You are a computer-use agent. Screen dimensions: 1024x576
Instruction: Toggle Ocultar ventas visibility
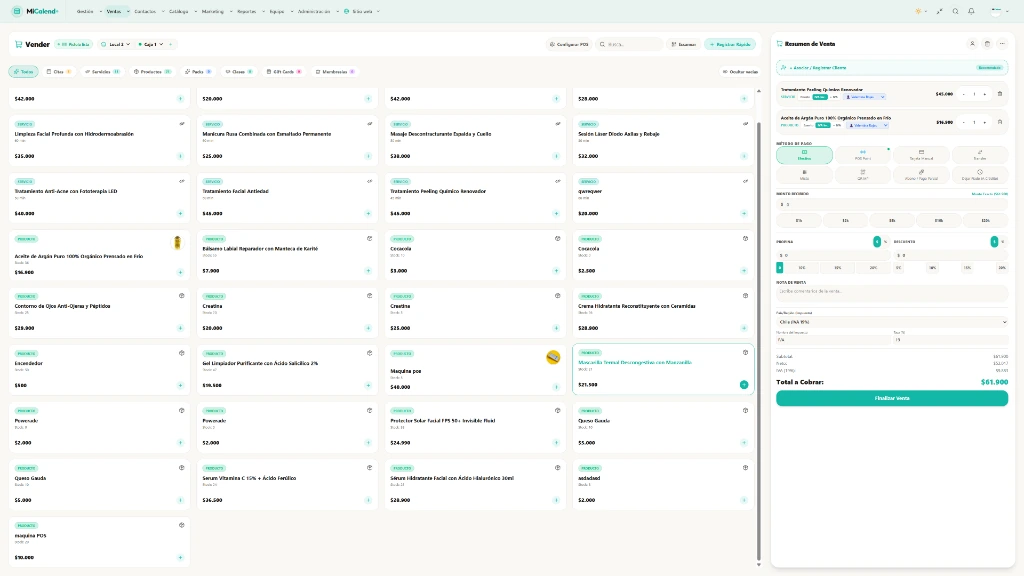[x=740, y=72]
